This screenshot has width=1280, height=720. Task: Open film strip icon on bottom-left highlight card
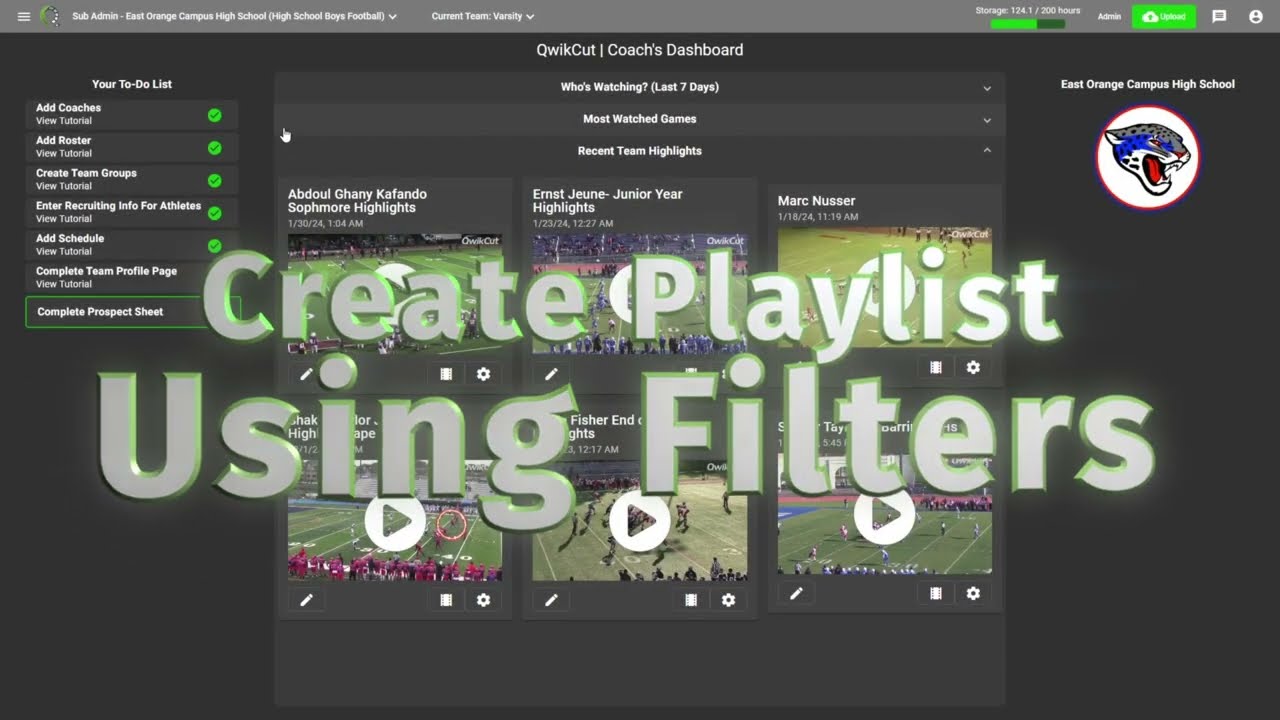(x=446, y=600)
